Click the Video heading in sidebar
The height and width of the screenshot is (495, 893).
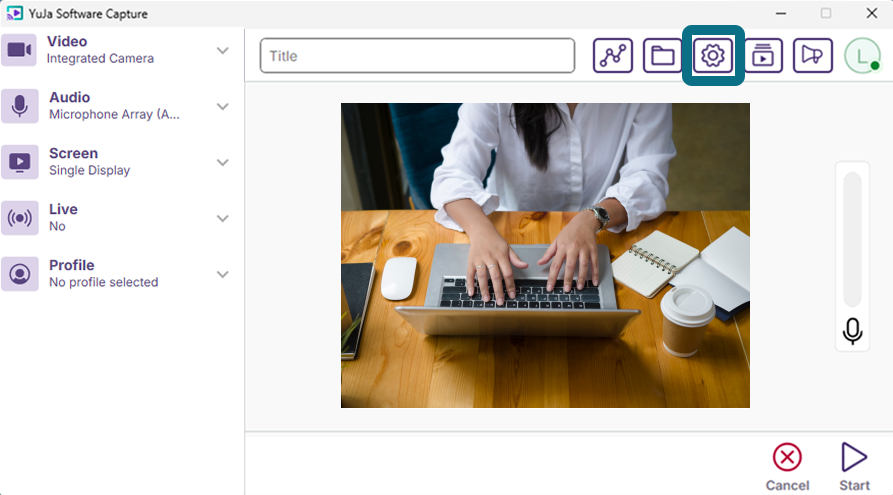pos(67,42)
